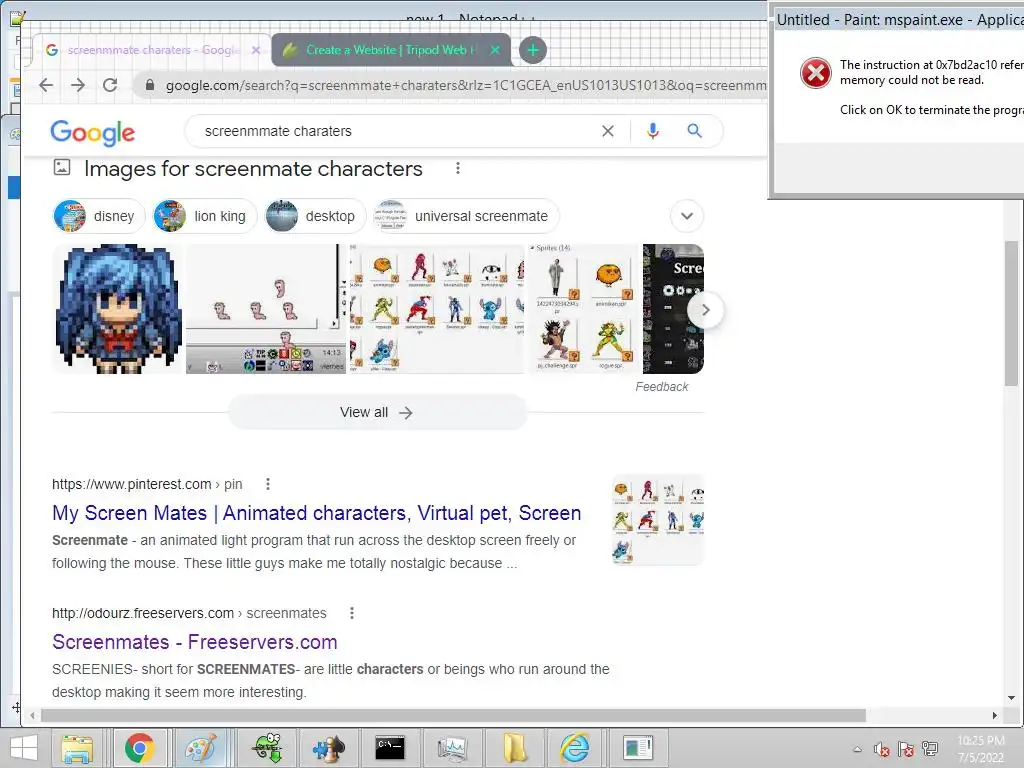Screen dimensions: 1024x768
Task: Open Notepad++ chameleon icon in taskbar
Action: pyautogui.click(x=267, y=748)
